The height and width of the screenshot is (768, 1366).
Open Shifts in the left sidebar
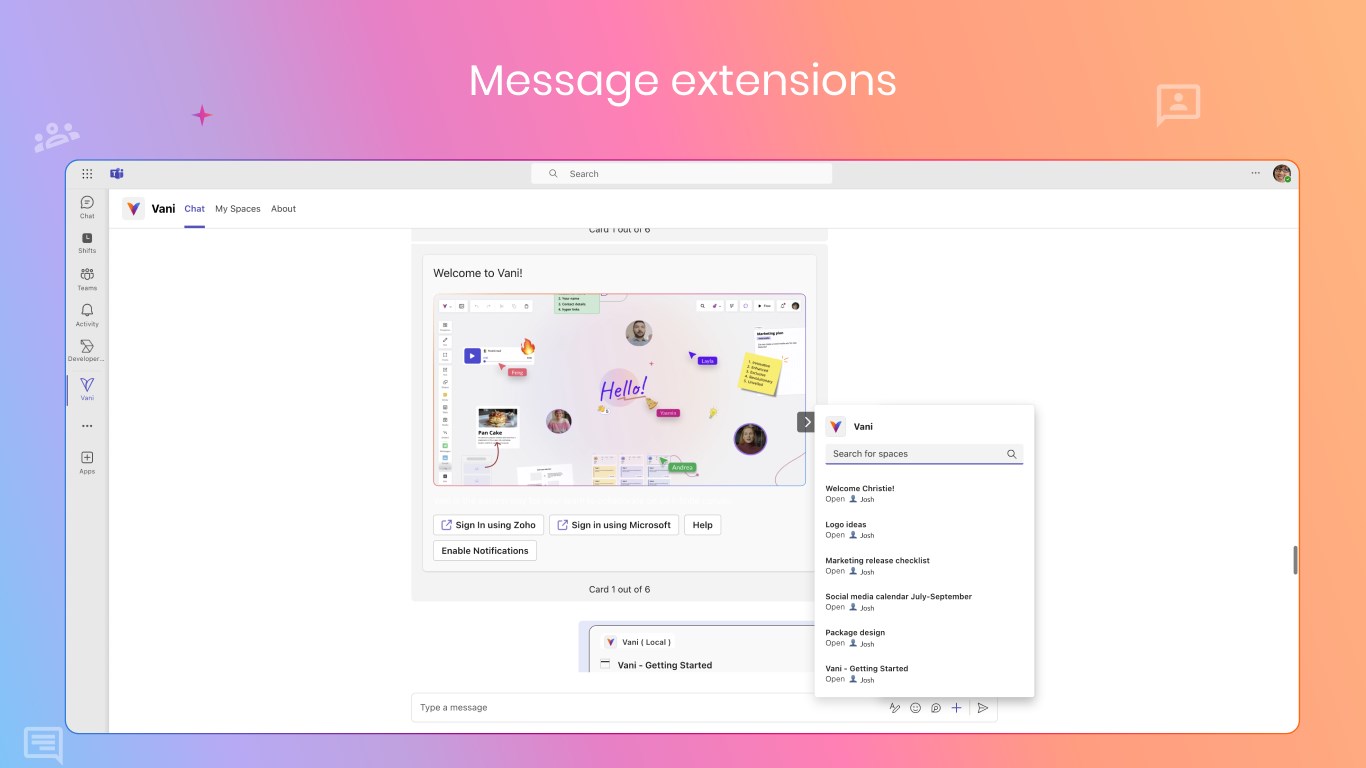(x=87, y=243)
